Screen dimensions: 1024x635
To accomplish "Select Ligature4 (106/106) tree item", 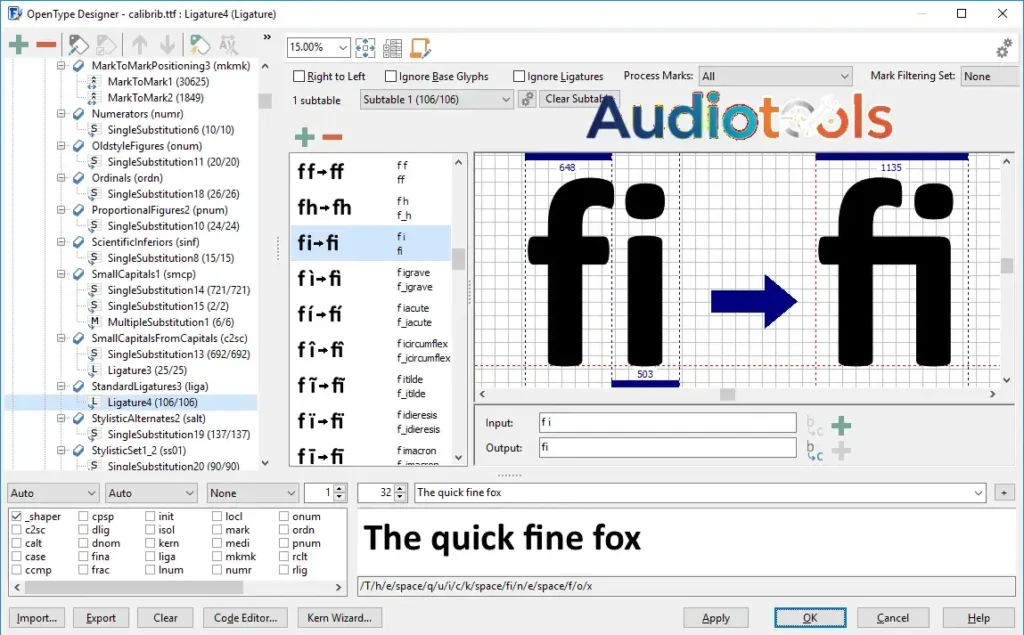I will [x=152, y=402].
